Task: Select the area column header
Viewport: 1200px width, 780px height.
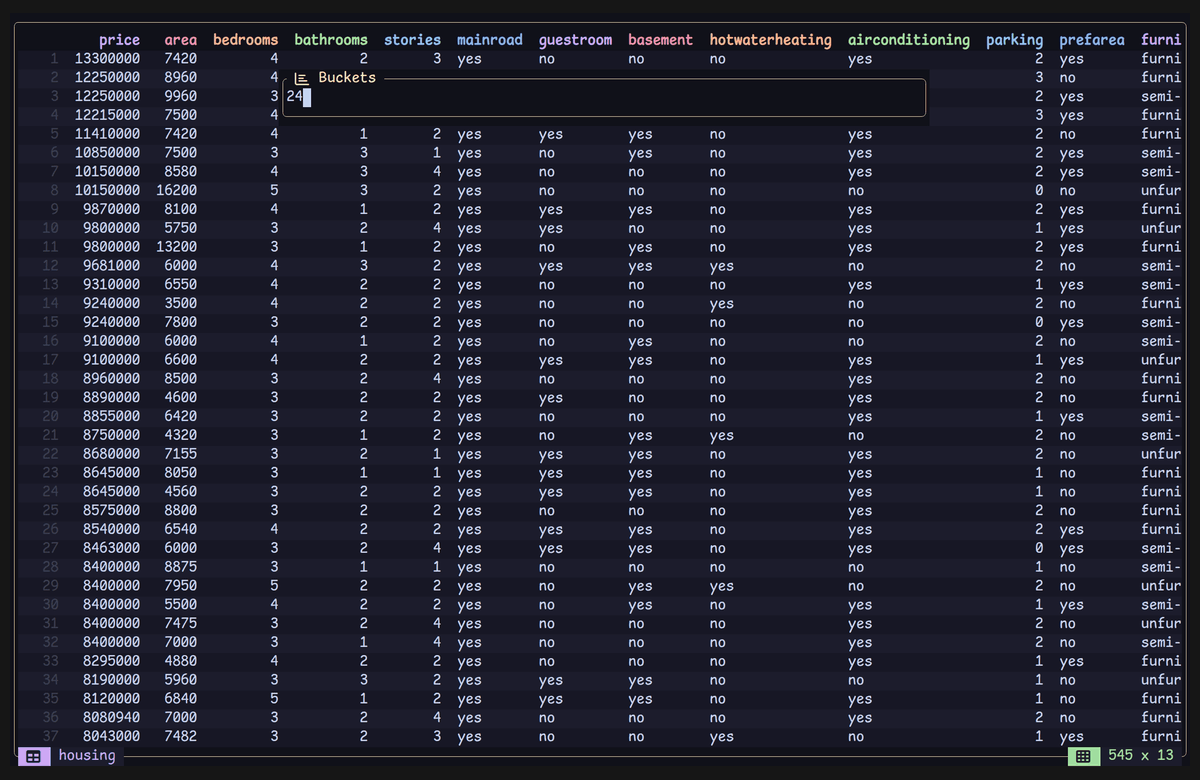Action: 181,40
